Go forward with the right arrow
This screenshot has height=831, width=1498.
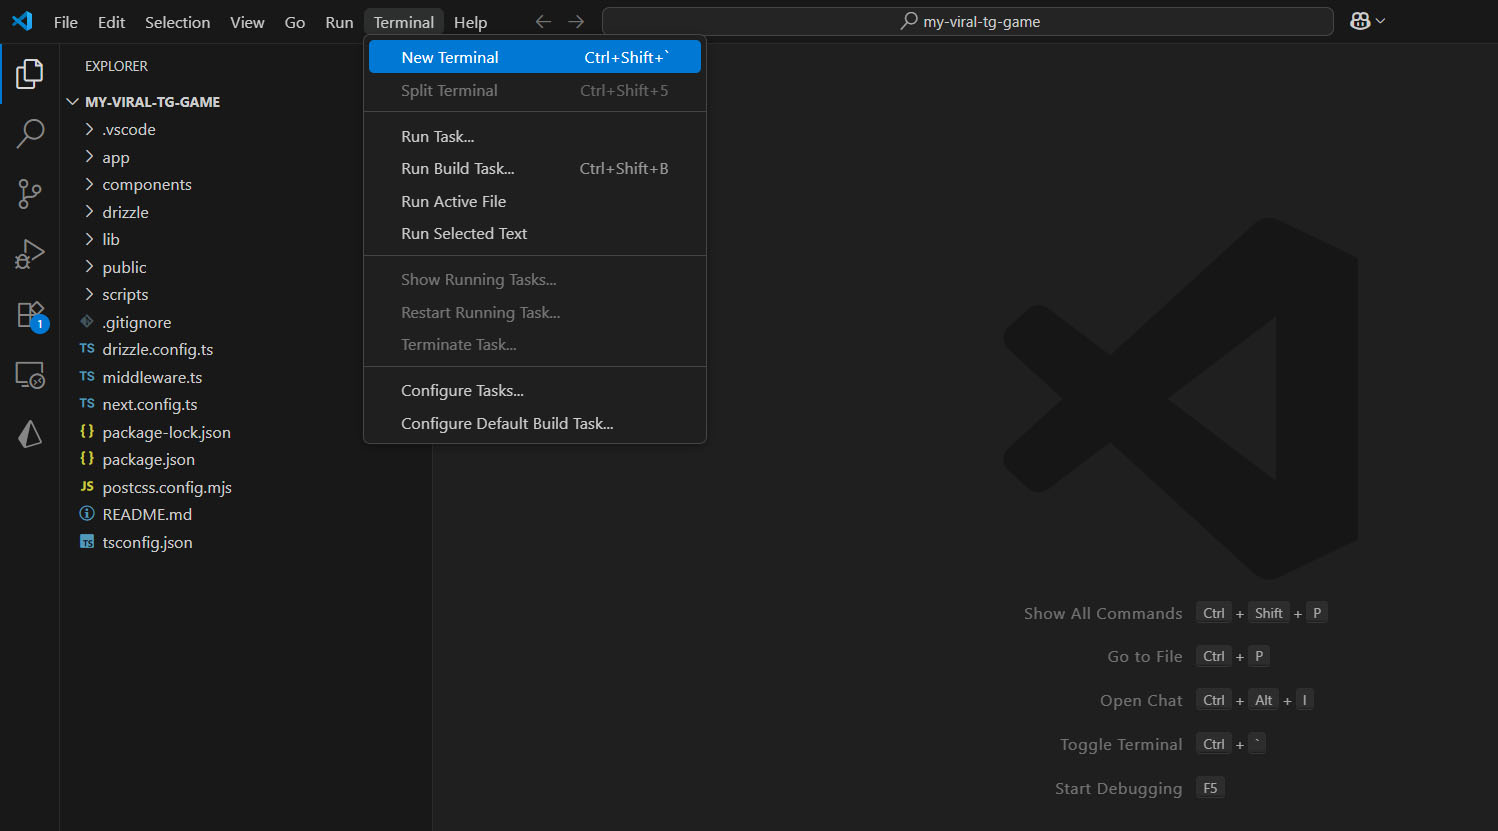576,21
